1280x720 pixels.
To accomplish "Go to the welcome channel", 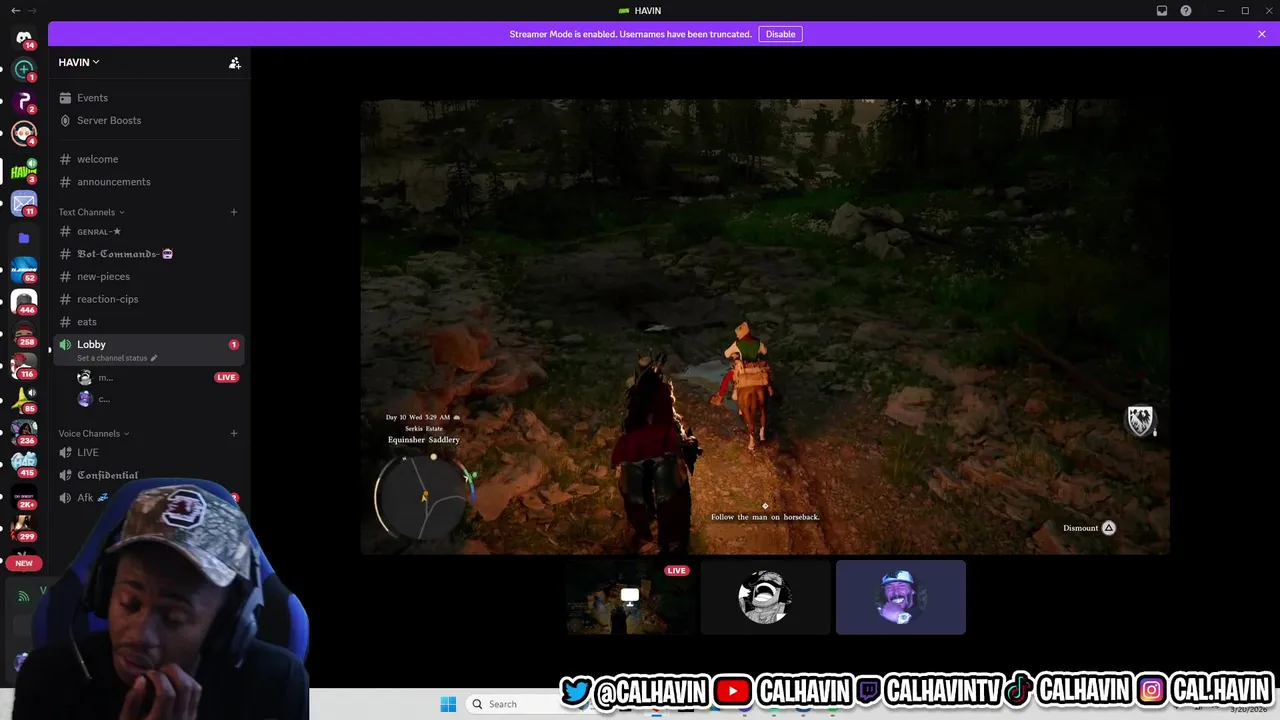I will click(148, 159).
